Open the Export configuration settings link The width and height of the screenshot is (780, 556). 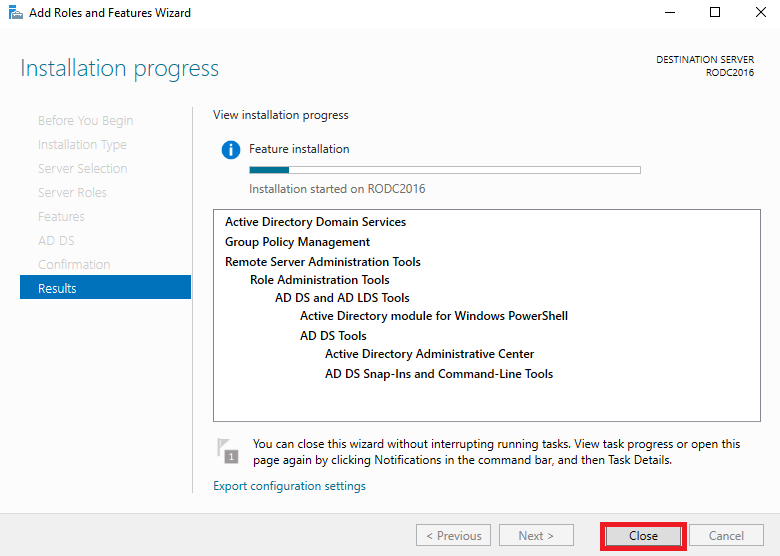[290, 486]
